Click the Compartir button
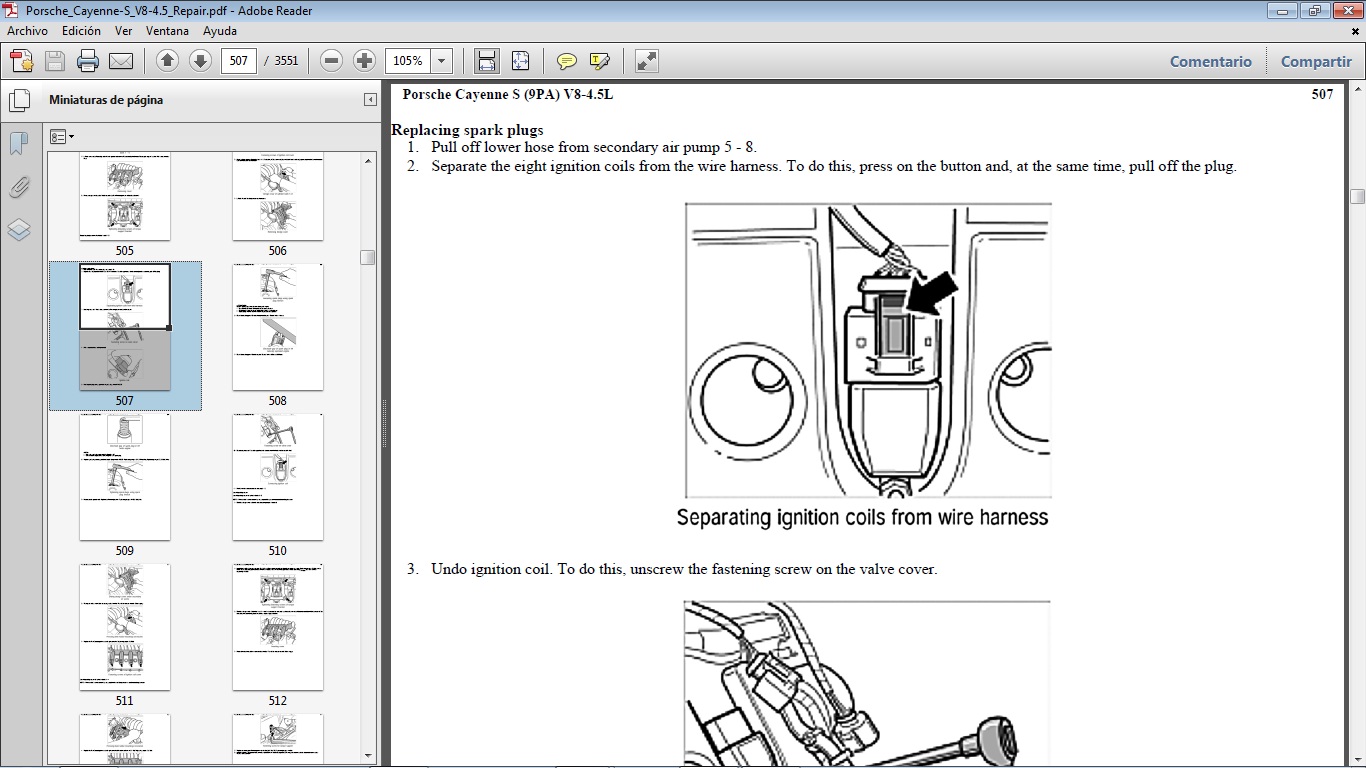Viewport: 1366px width, 768px height. tap(1315, 61)
